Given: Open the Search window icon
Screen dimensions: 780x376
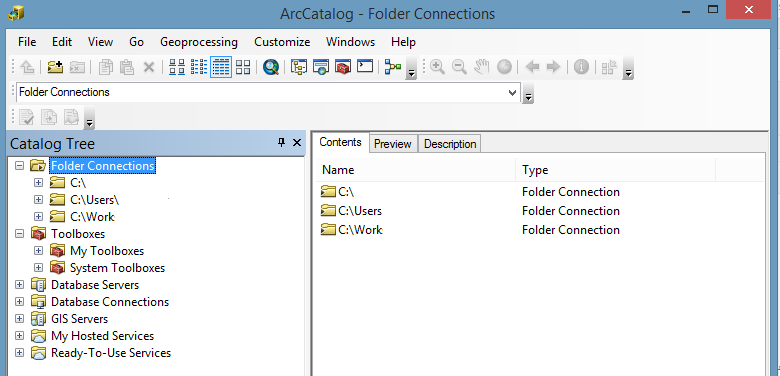Looking at the screenshot, I should coord(321,67).
